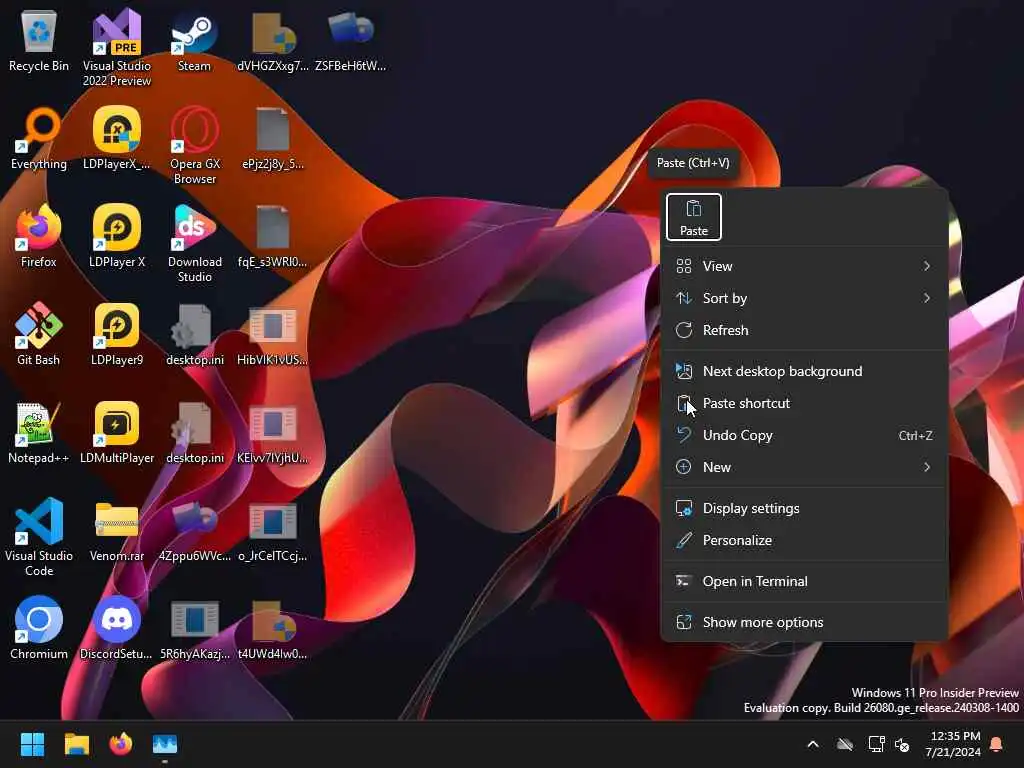
Task: Expand the Sort by submenu
Action: 805,298
